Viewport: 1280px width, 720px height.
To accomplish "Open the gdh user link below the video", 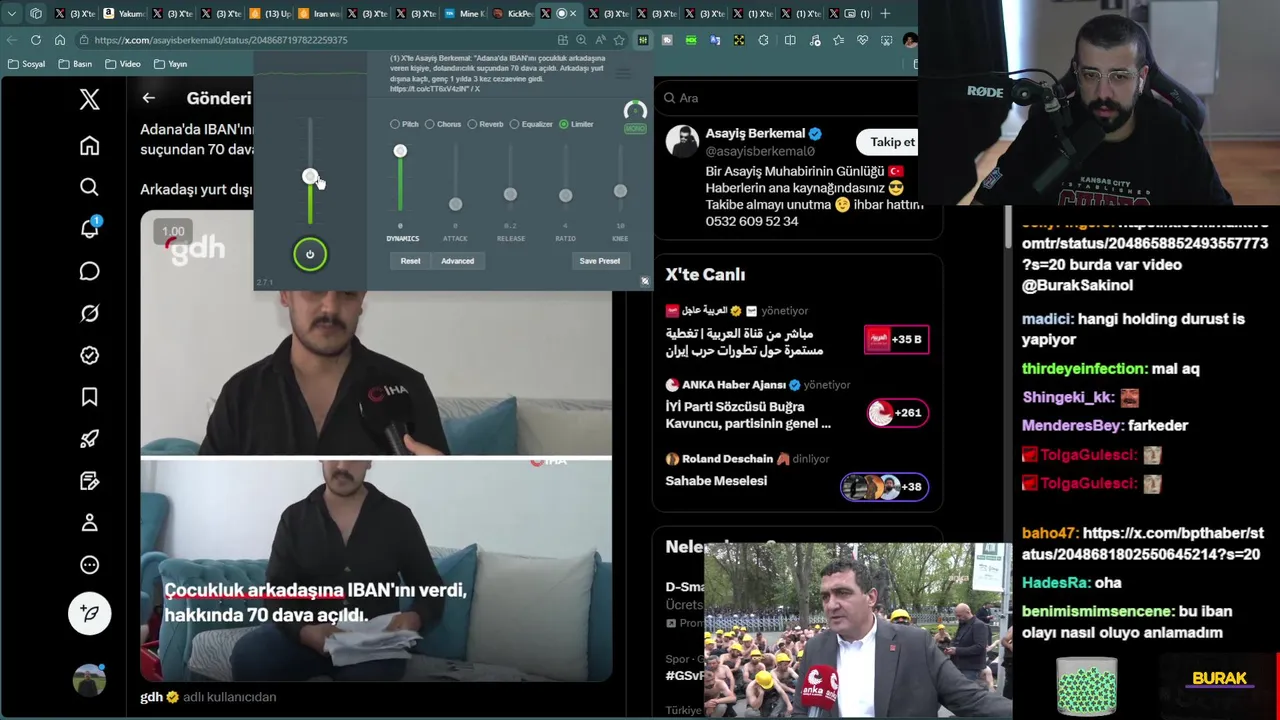I will click(x=151, y=697).
